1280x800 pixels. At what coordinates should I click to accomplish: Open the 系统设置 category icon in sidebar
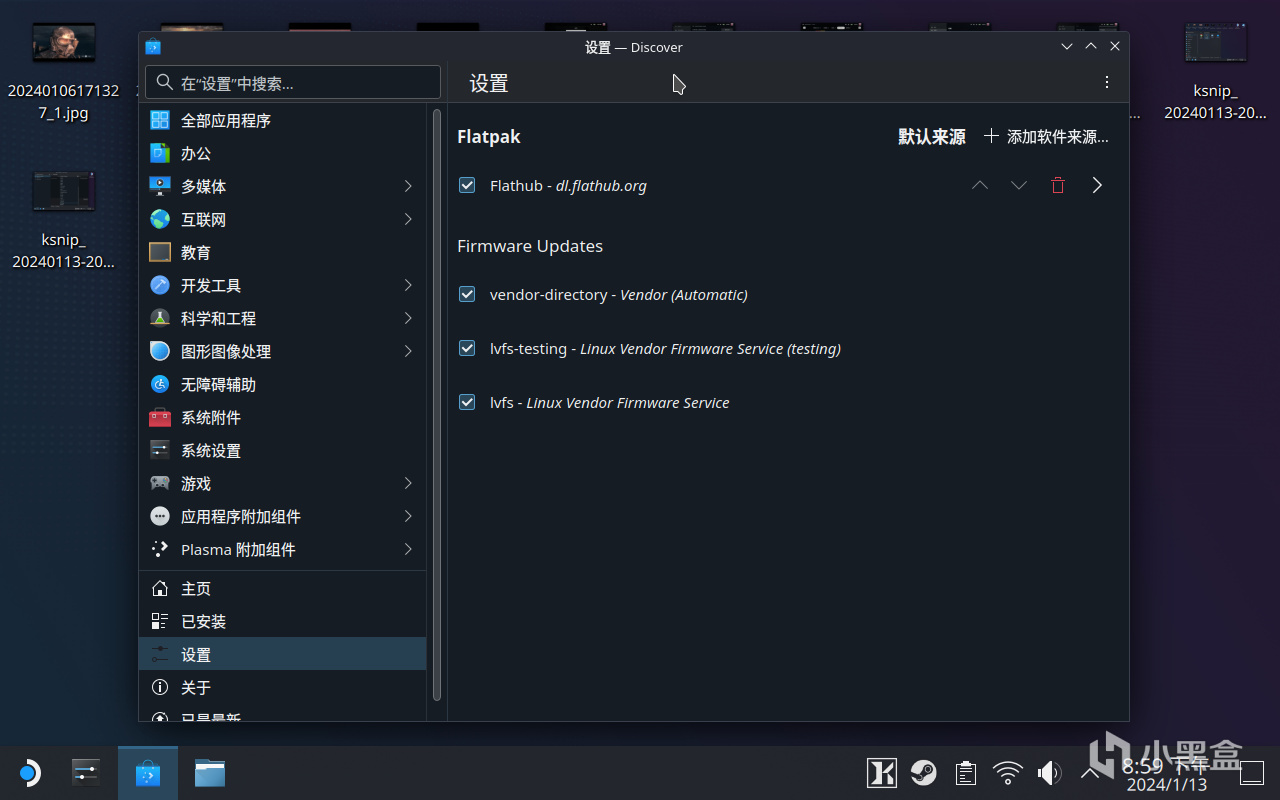160,450
